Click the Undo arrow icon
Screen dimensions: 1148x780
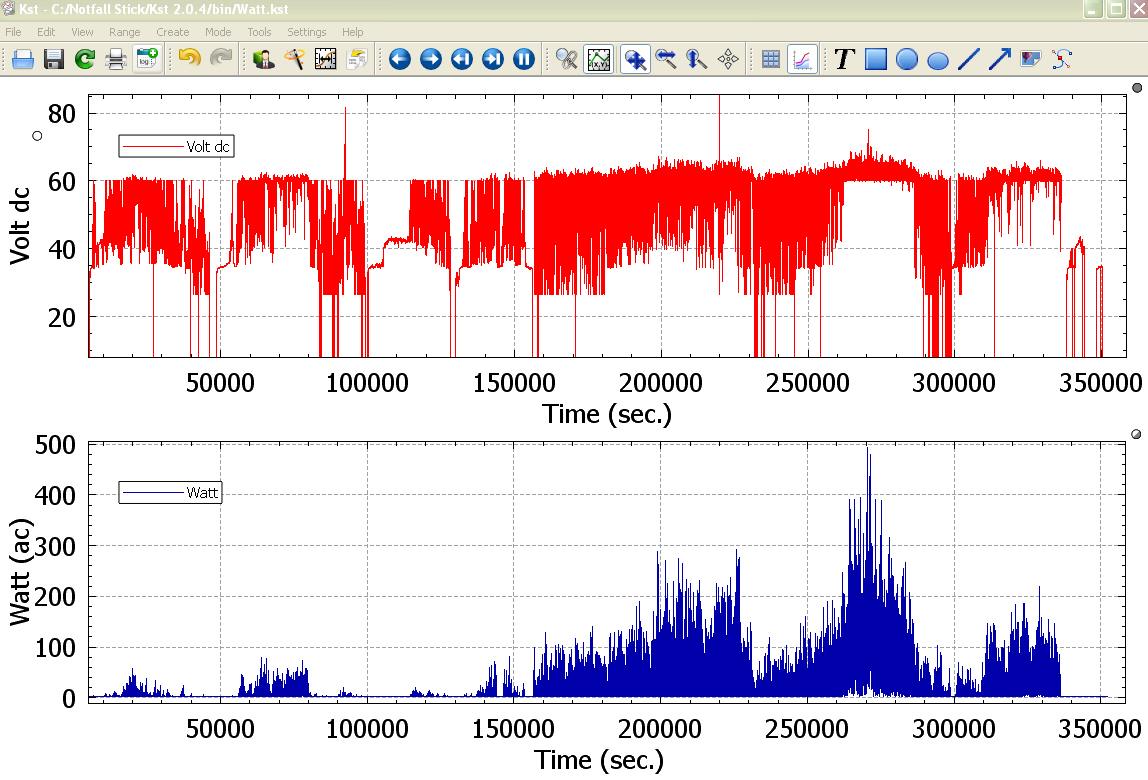click(x=189, y=59)
